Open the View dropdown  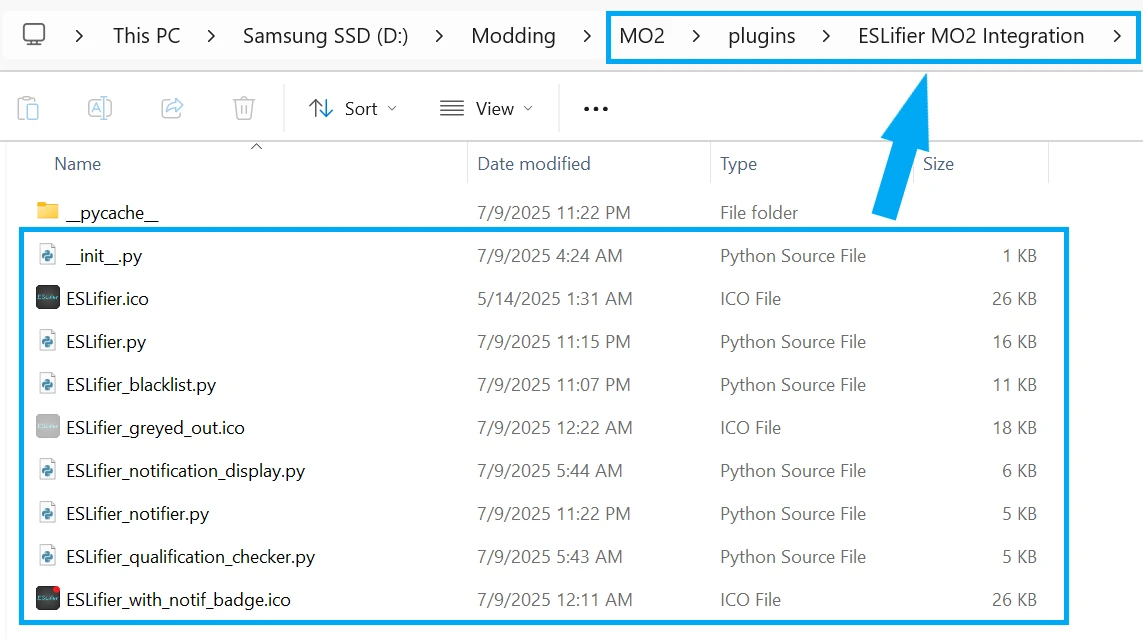point(487,109)
